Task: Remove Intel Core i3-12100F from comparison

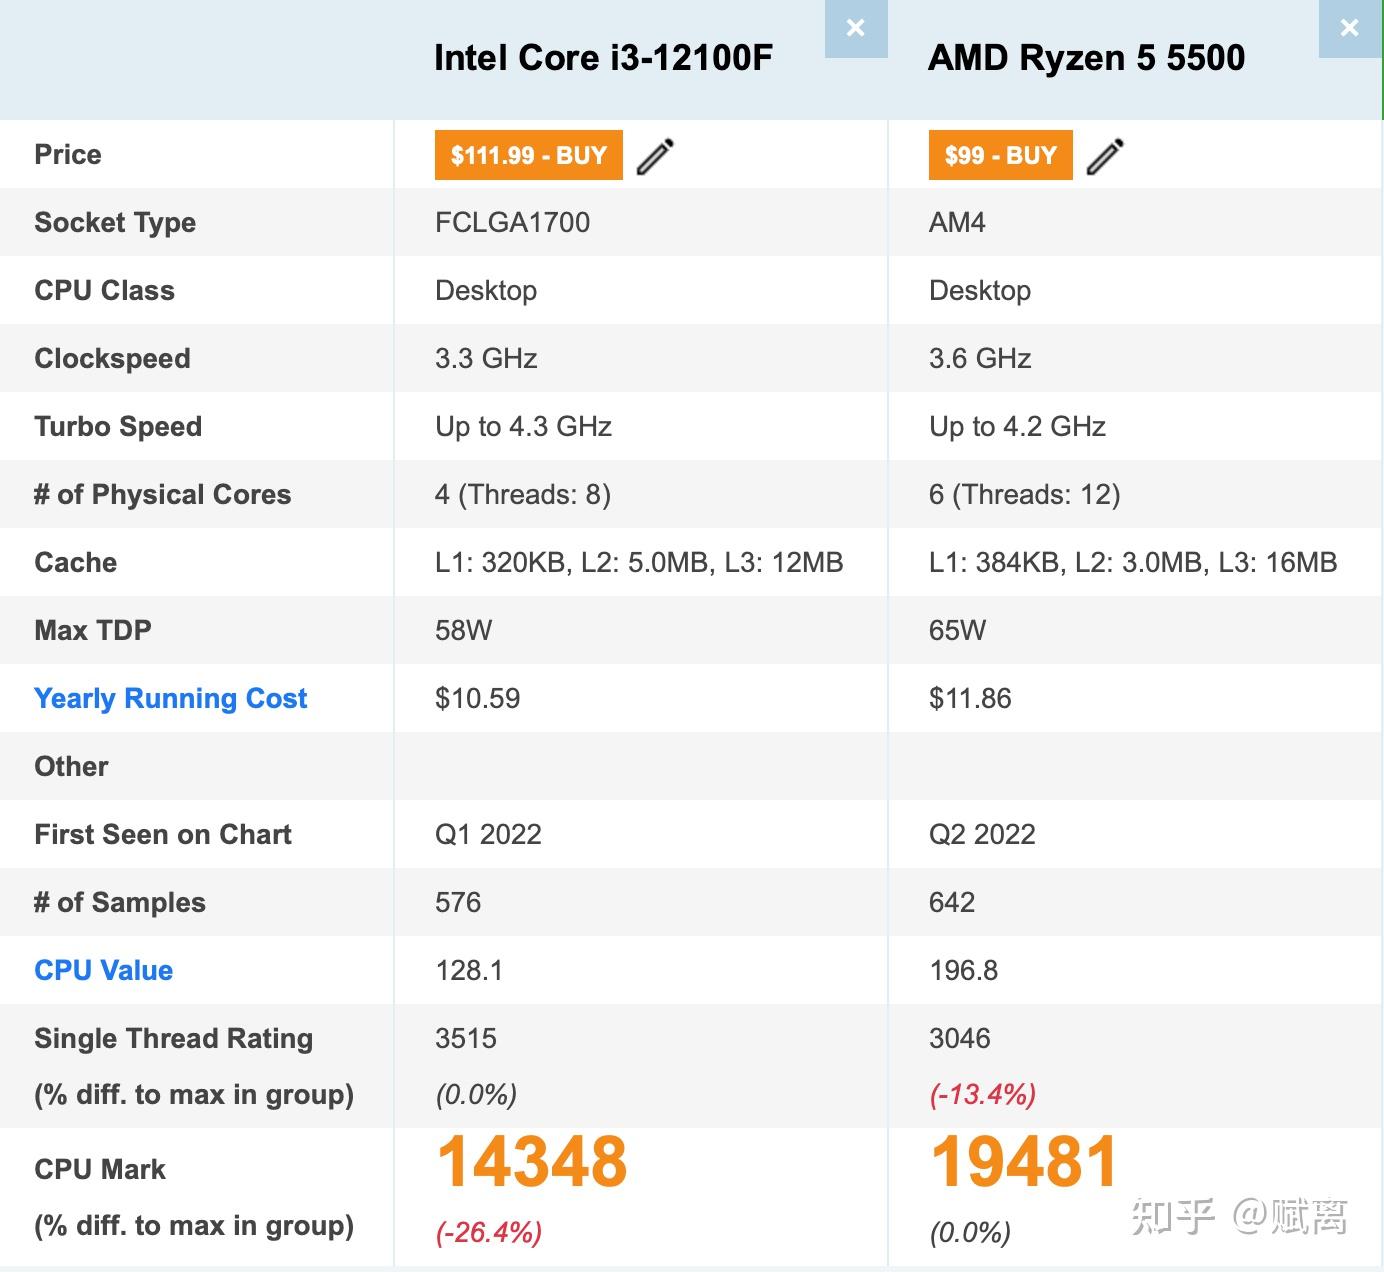Action: coord(855,28)
